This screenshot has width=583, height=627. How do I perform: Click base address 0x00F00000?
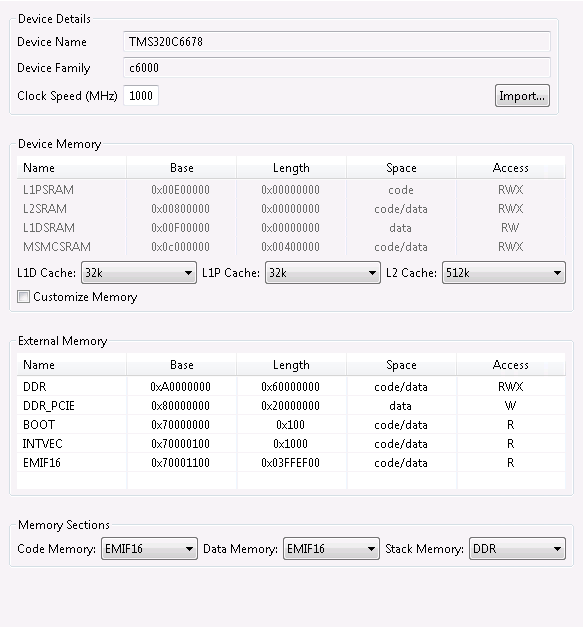(x=180, y=228)
